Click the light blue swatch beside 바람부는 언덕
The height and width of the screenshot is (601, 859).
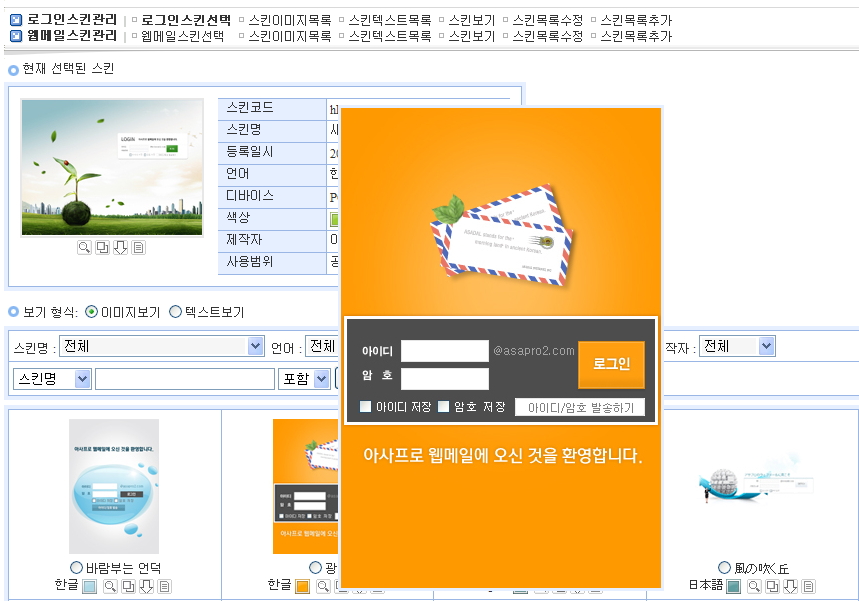coord(90,586)
